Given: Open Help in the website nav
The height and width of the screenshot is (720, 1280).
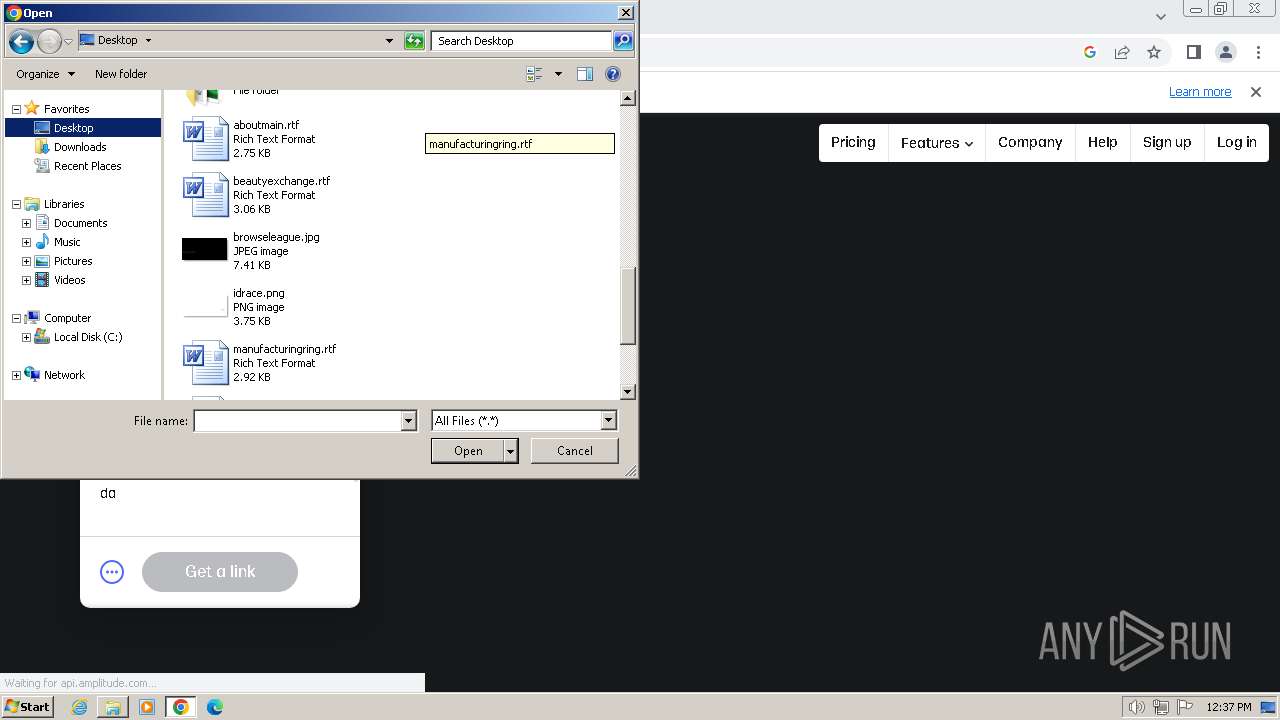Looking at the screenshot, I should [x=1103, y=142].
